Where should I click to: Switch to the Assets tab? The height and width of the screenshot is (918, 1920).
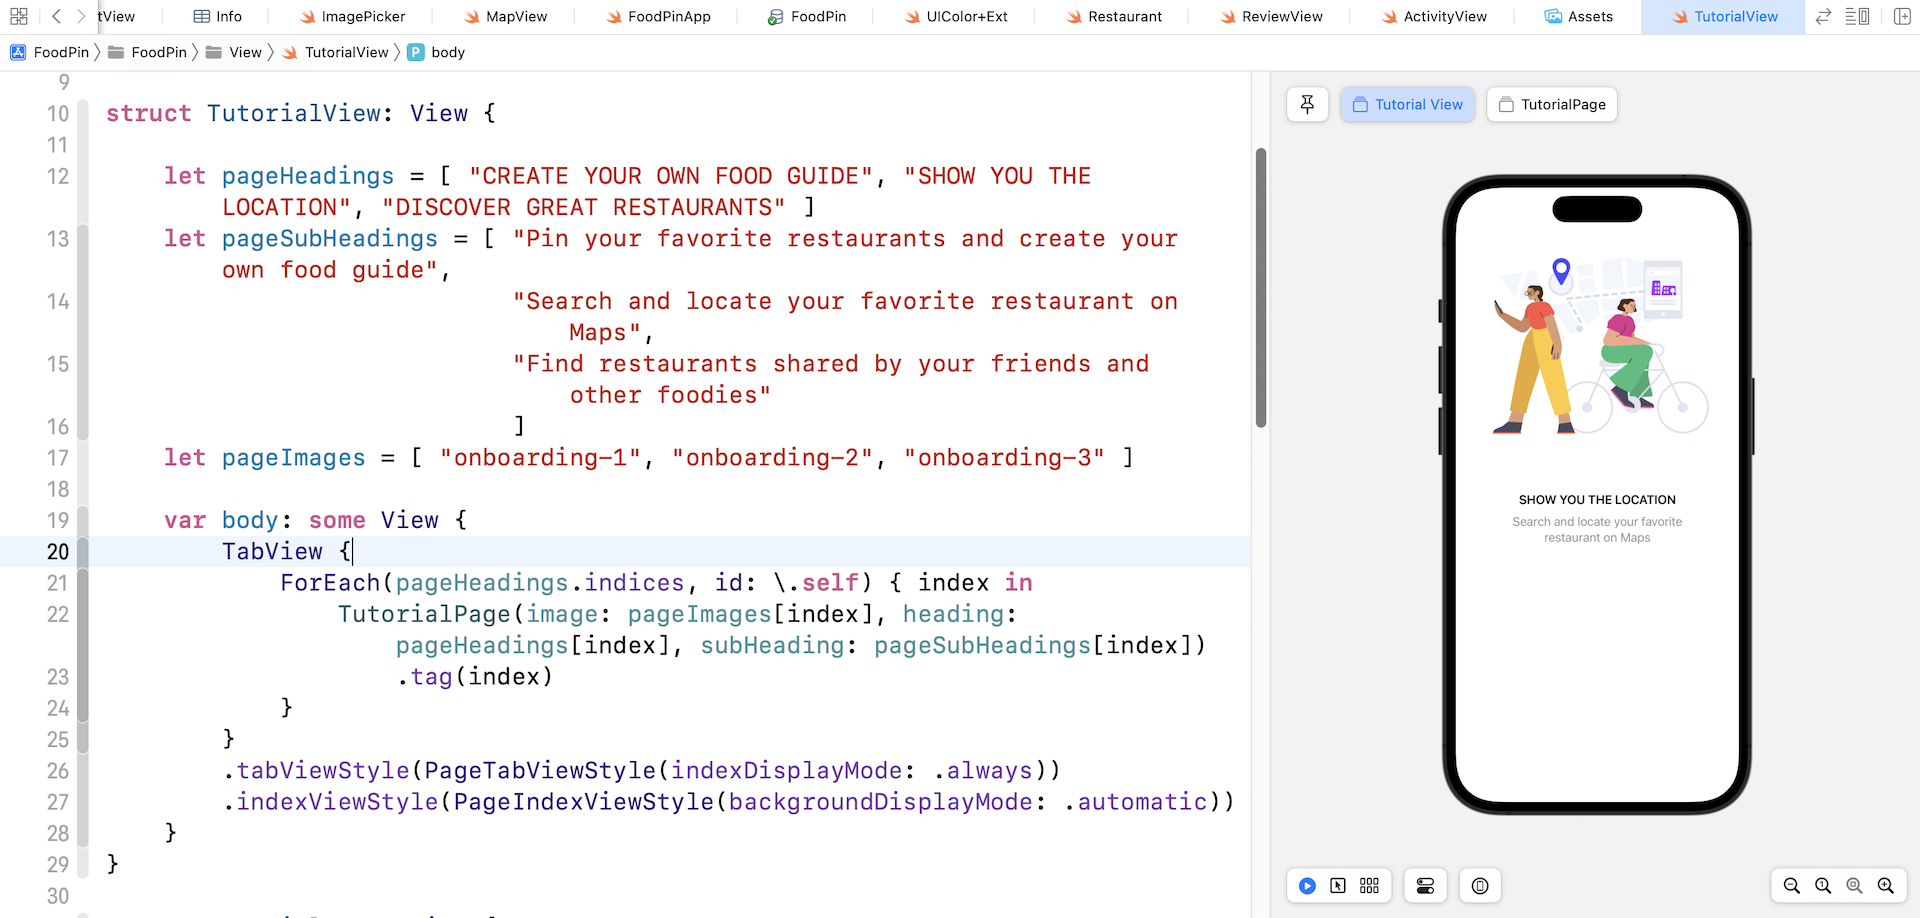pos(1579,16)
